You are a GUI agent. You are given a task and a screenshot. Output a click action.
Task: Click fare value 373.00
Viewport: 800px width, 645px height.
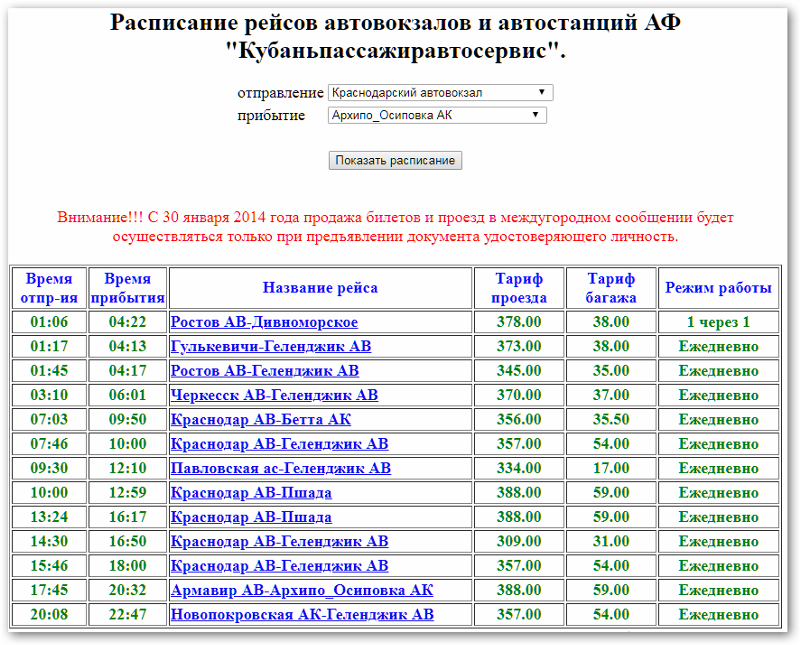click(x=519, y=346)
